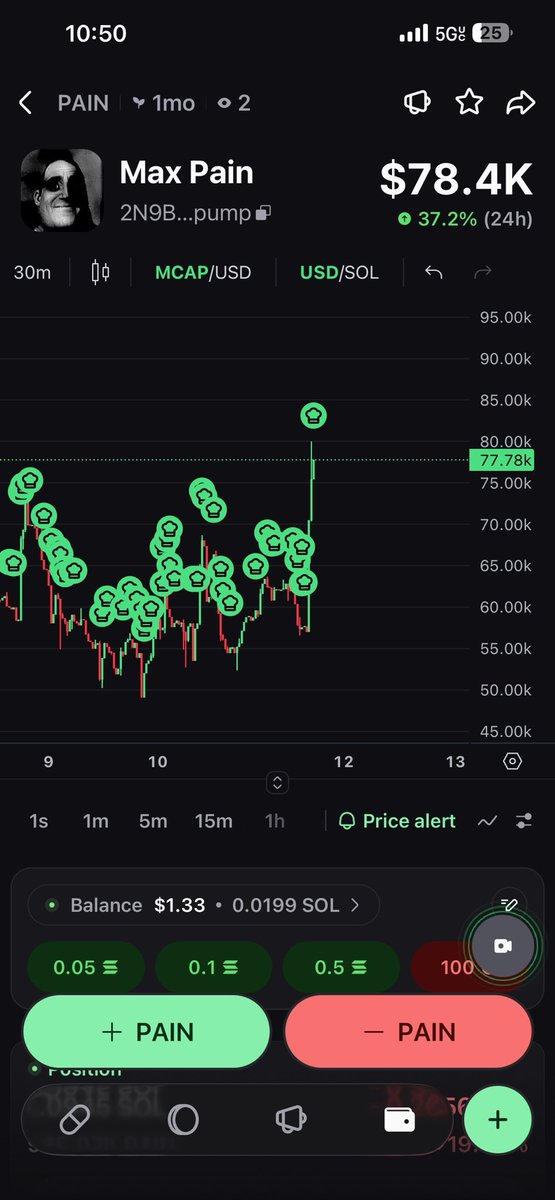Screen dimensions: 555x1200
Task: Select the 1m timeframe
Action: tap(96, 821)
